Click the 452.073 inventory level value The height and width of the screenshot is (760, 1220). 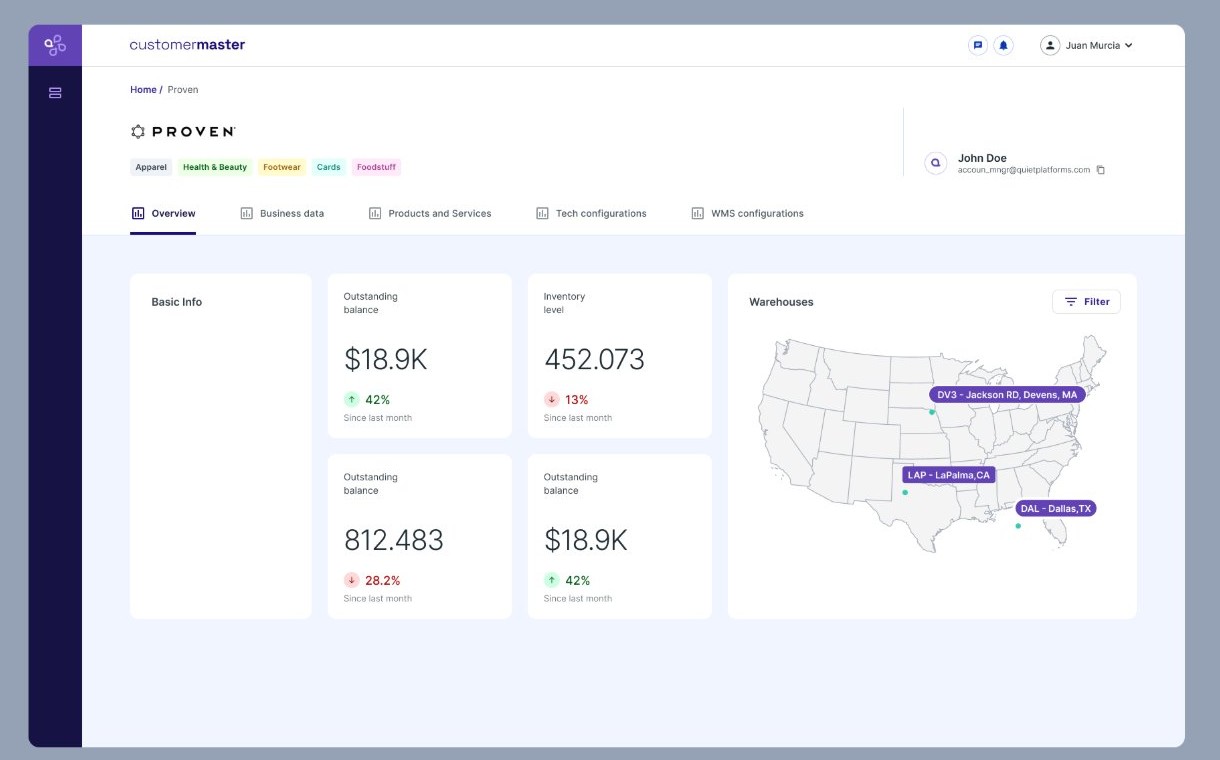[594, 360]
